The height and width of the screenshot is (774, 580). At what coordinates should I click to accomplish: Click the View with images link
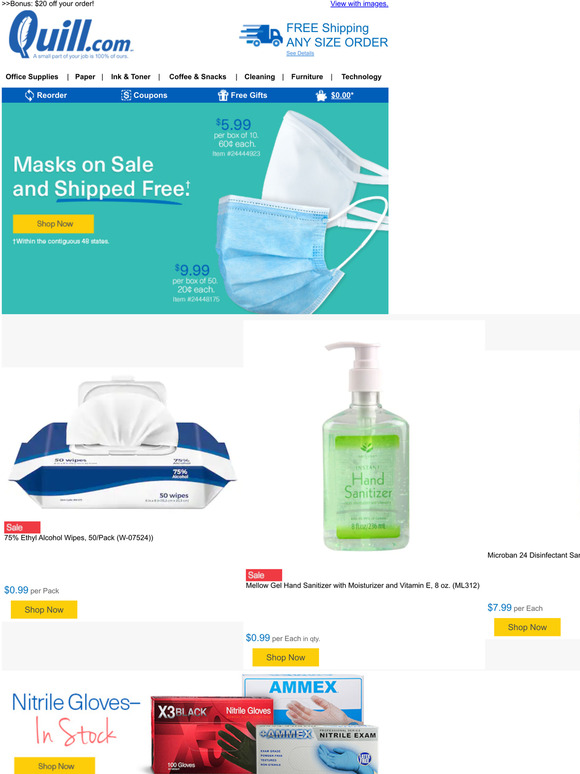(359, 4)
